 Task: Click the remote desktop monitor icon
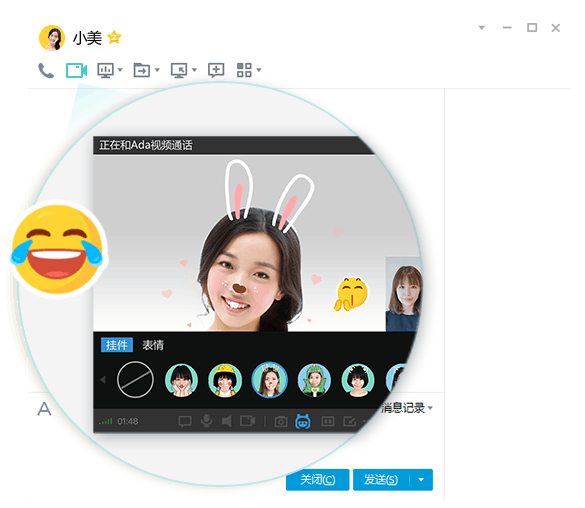tap(179, 70)
